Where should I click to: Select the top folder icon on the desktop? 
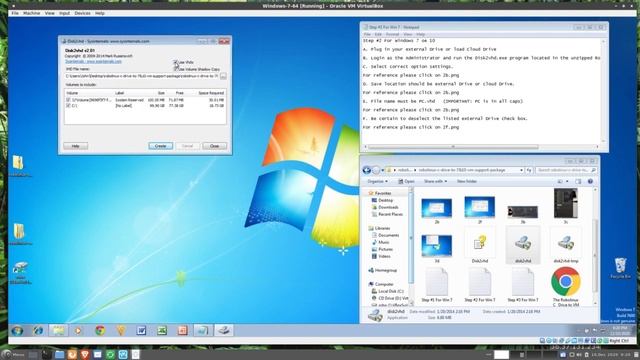pos(18,165)
